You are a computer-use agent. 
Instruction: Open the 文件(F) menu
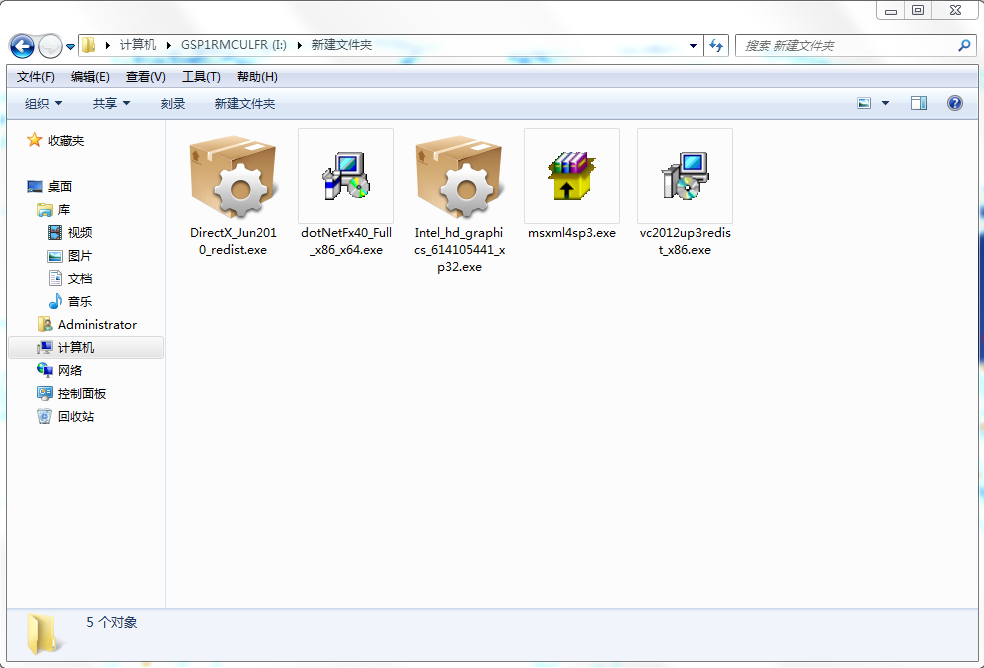36,77
